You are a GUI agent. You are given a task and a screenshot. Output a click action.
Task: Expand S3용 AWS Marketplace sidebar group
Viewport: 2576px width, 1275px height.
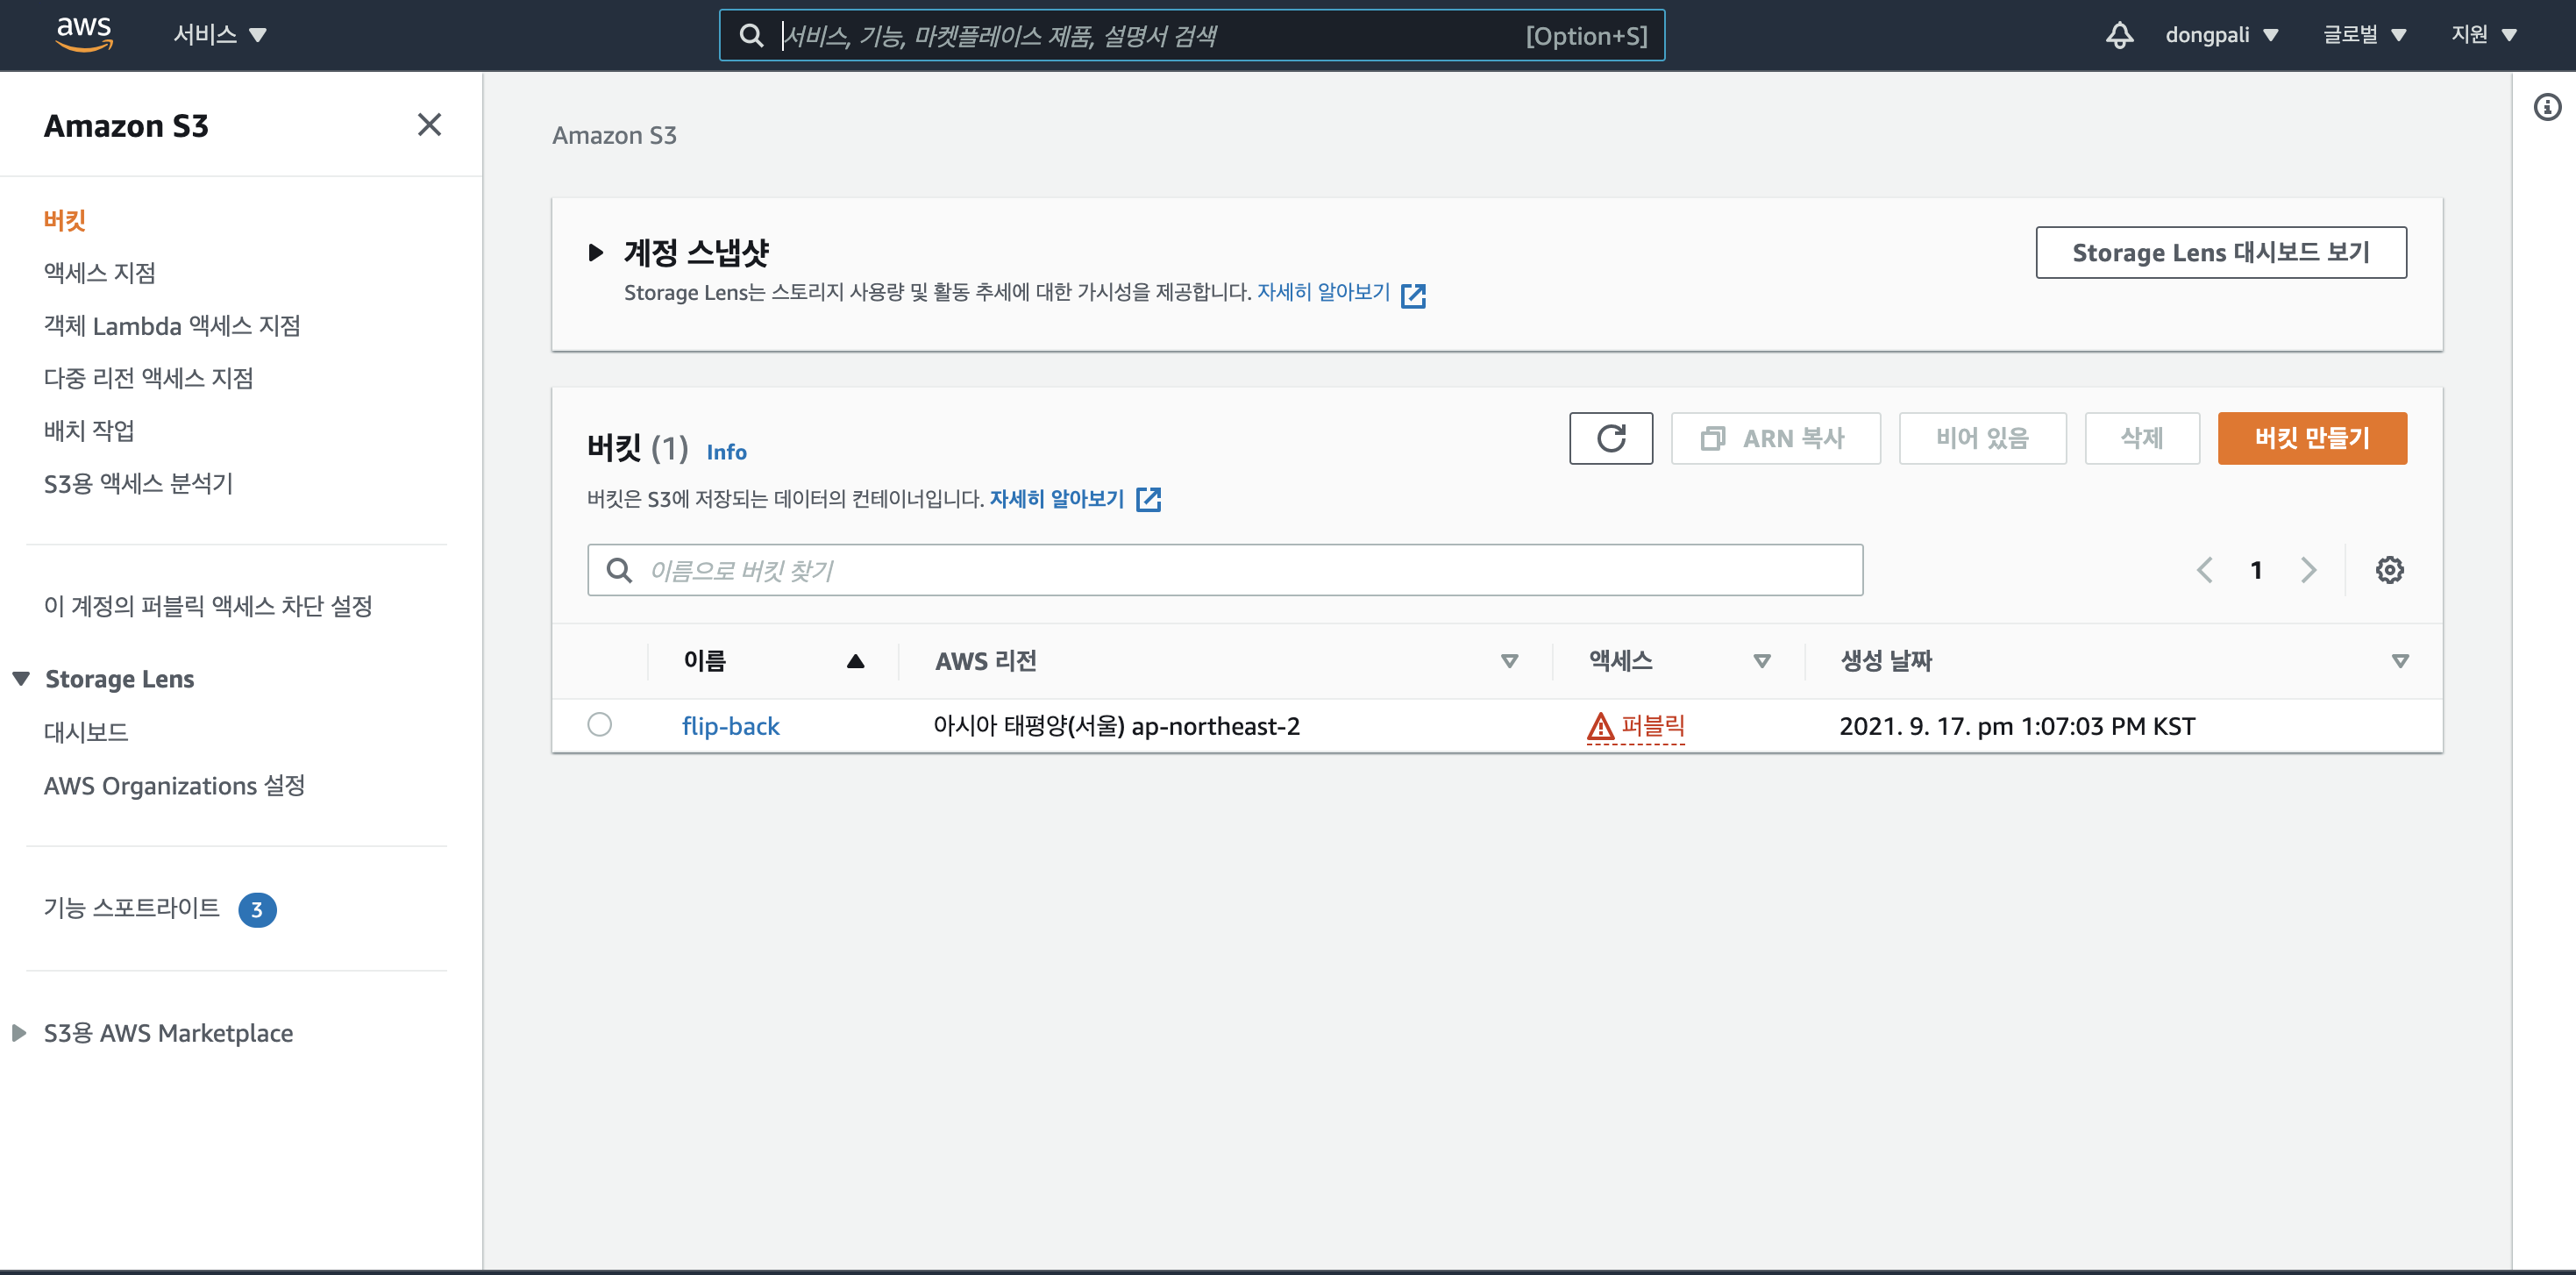point(18,1033)
